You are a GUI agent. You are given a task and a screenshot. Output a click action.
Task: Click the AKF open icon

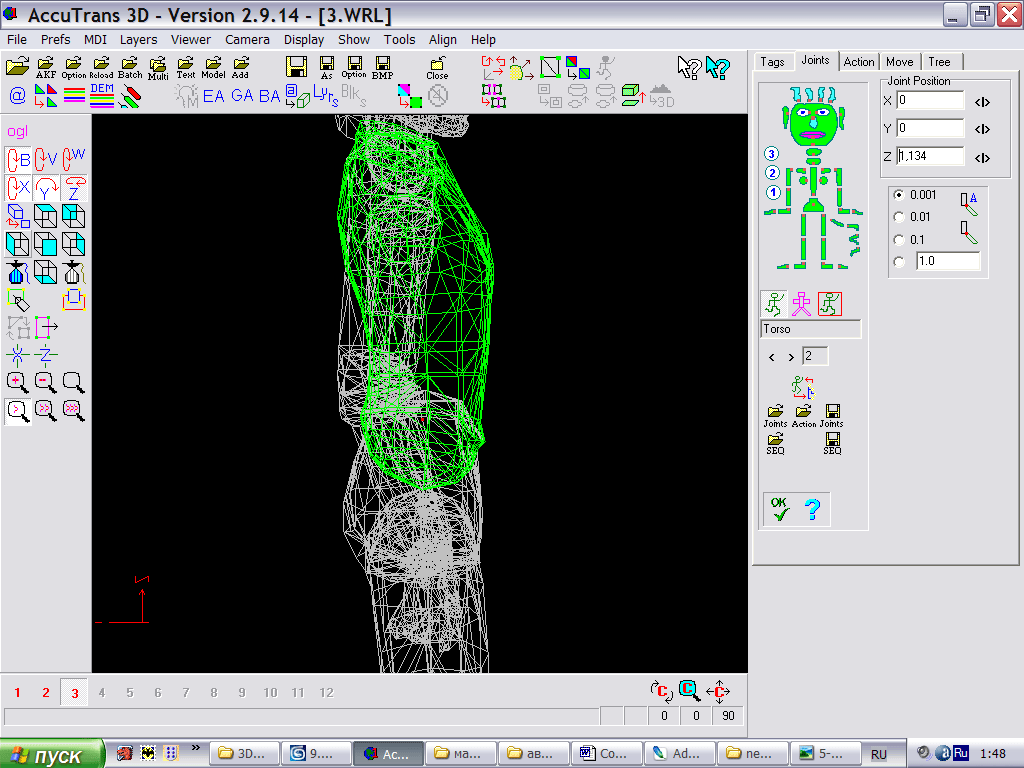(x=46, y=68)
